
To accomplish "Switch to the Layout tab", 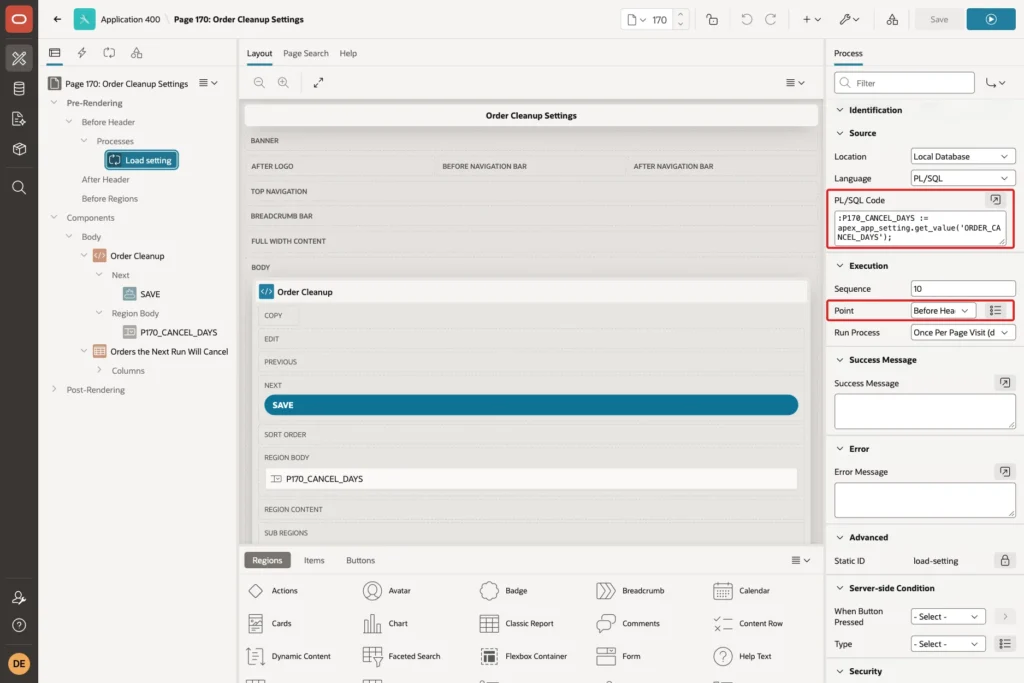I will click(259, 54).
